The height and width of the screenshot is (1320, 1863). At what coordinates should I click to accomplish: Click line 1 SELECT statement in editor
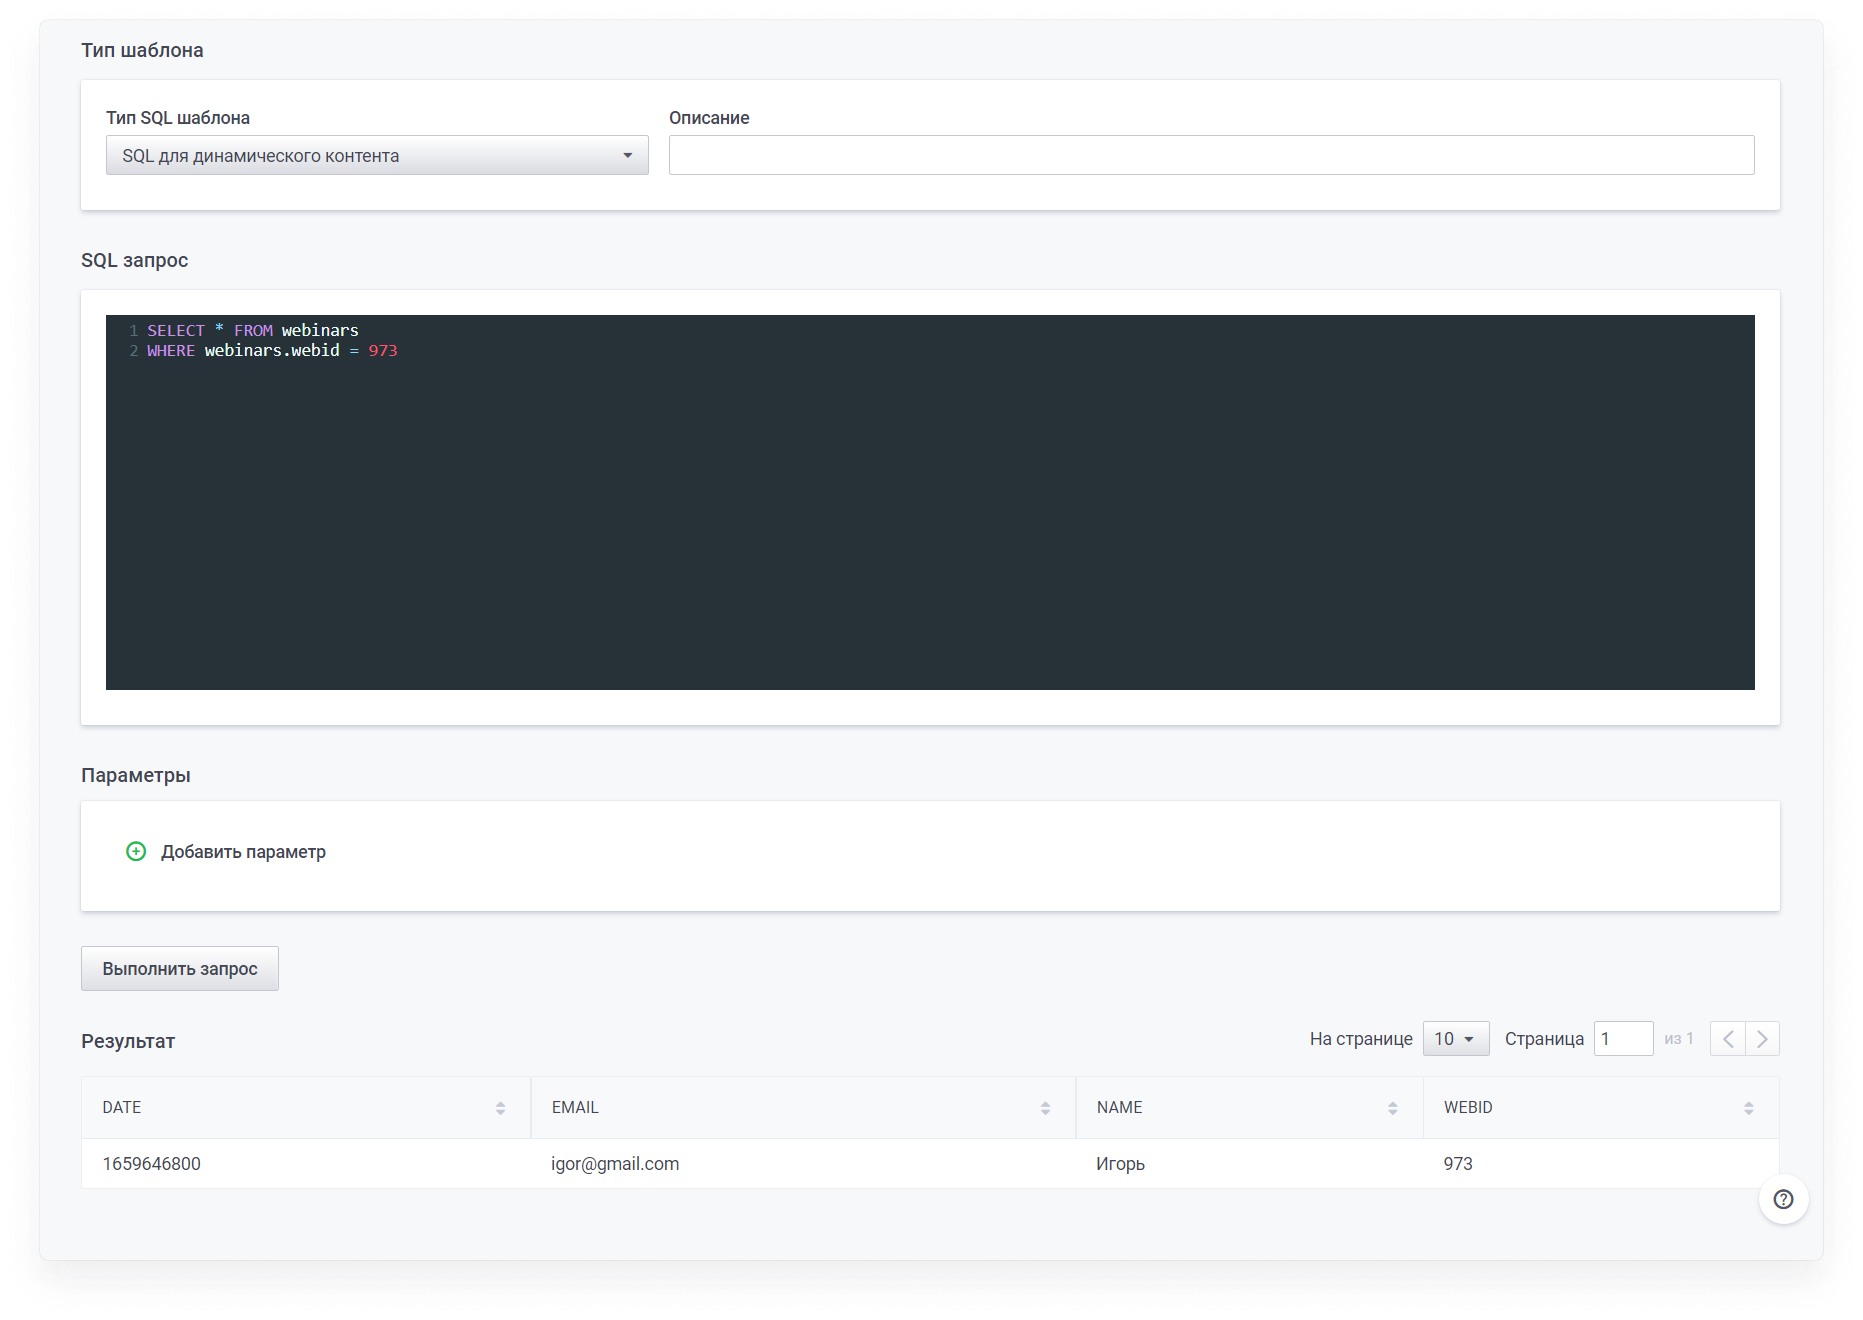click(x=253, y=330)
